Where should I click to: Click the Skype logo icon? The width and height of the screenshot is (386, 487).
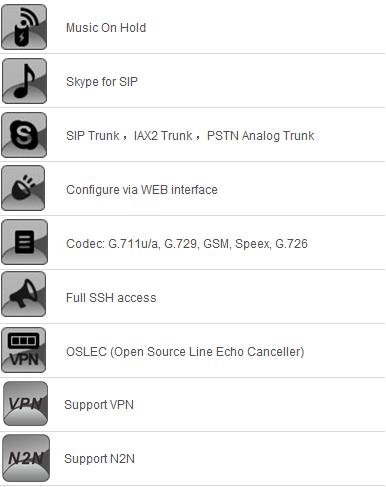(x=24, y=135)
